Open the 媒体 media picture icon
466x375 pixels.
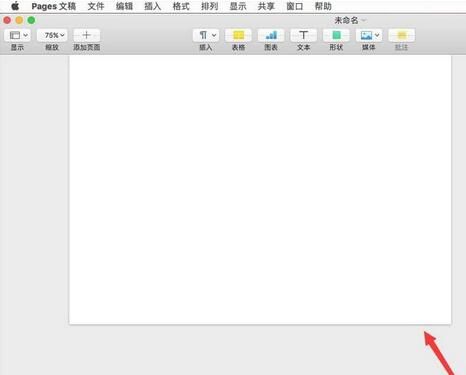coord(366,35)
